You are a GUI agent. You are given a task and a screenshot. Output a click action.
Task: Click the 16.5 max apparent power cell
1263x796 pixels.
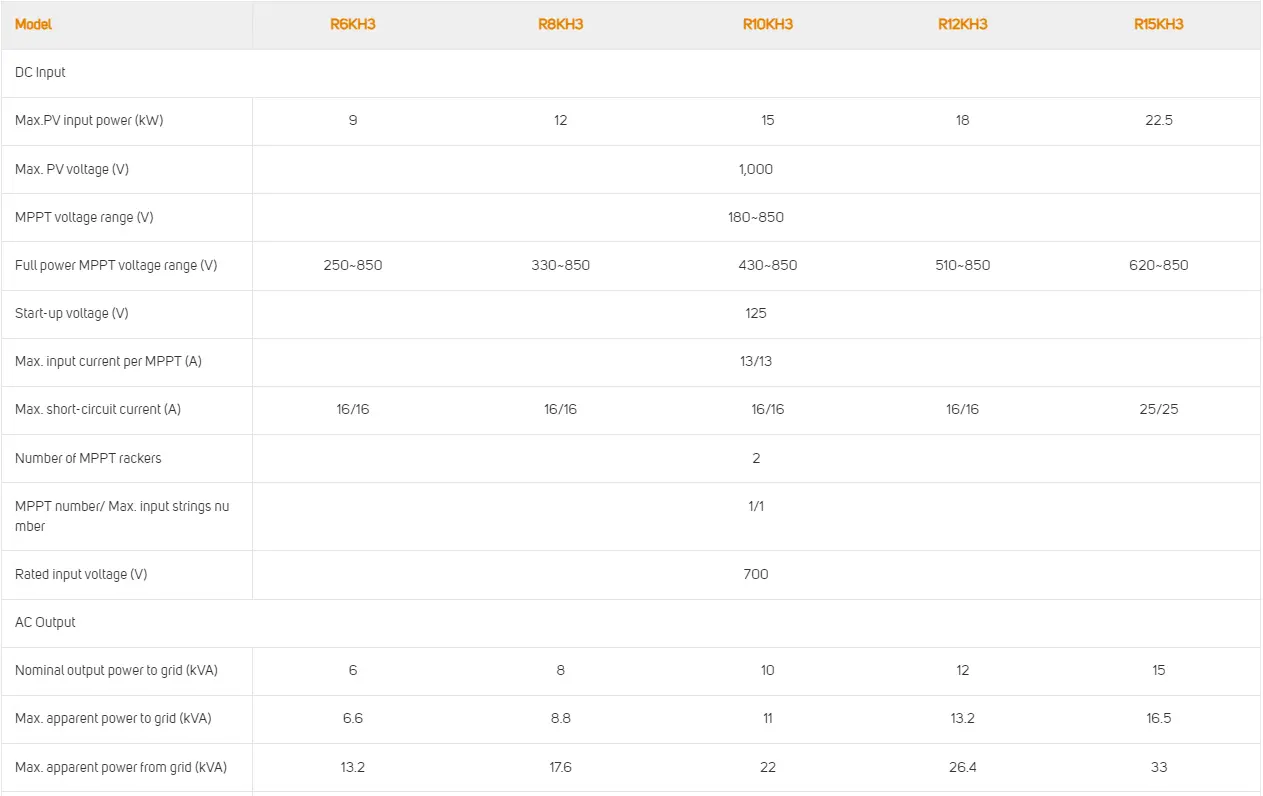(1158, 718)
